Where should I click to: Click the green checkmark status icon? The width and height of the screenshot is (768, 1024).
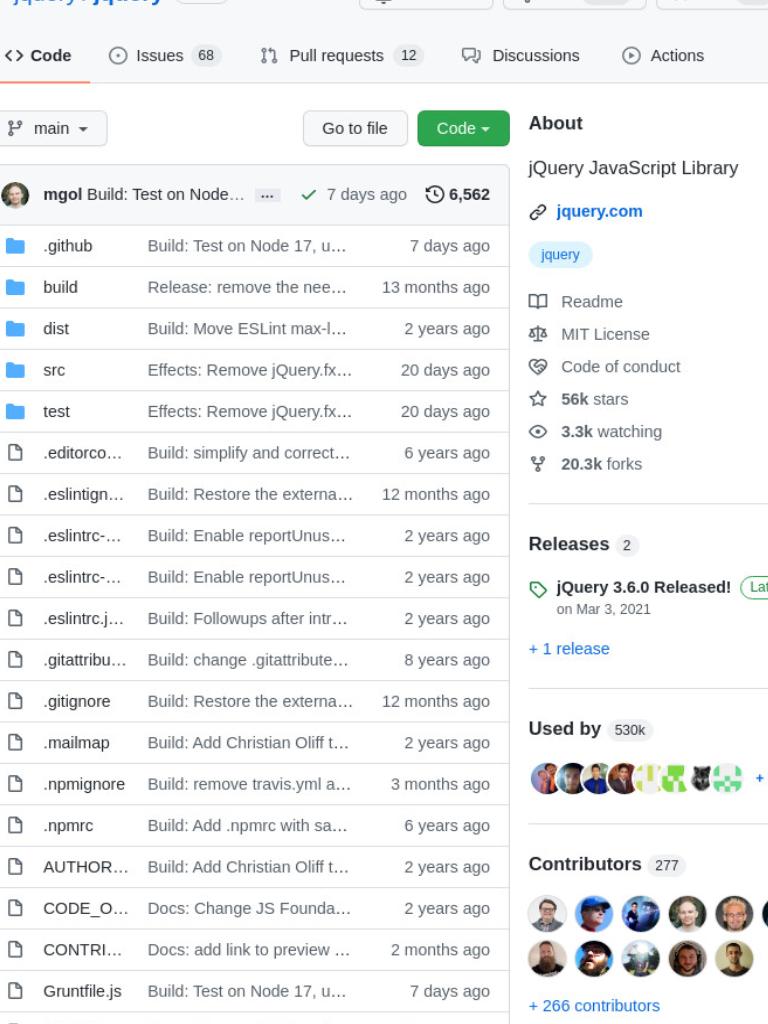click(308, 195)
